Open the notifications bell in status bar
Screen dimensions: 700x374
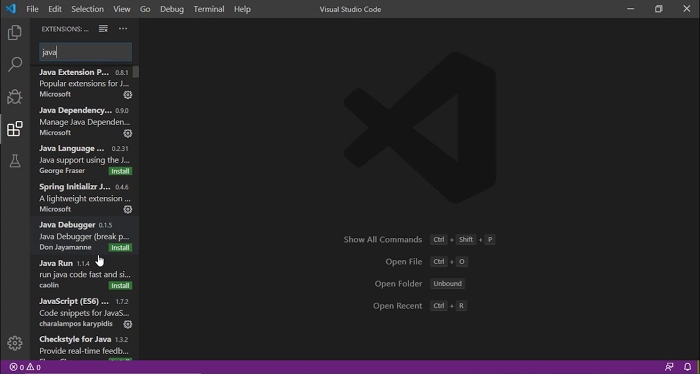click(x=688, y=367)
